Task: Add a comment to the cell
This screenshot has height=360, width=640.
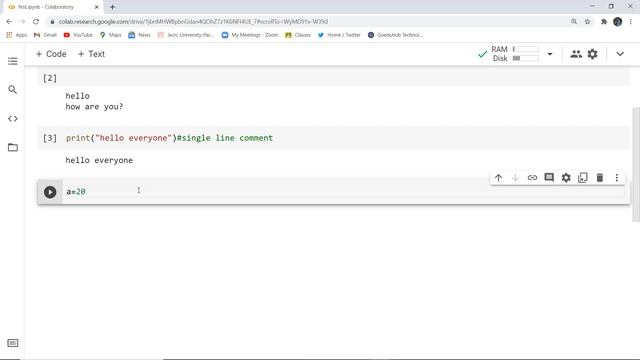Action: (549, 178)
